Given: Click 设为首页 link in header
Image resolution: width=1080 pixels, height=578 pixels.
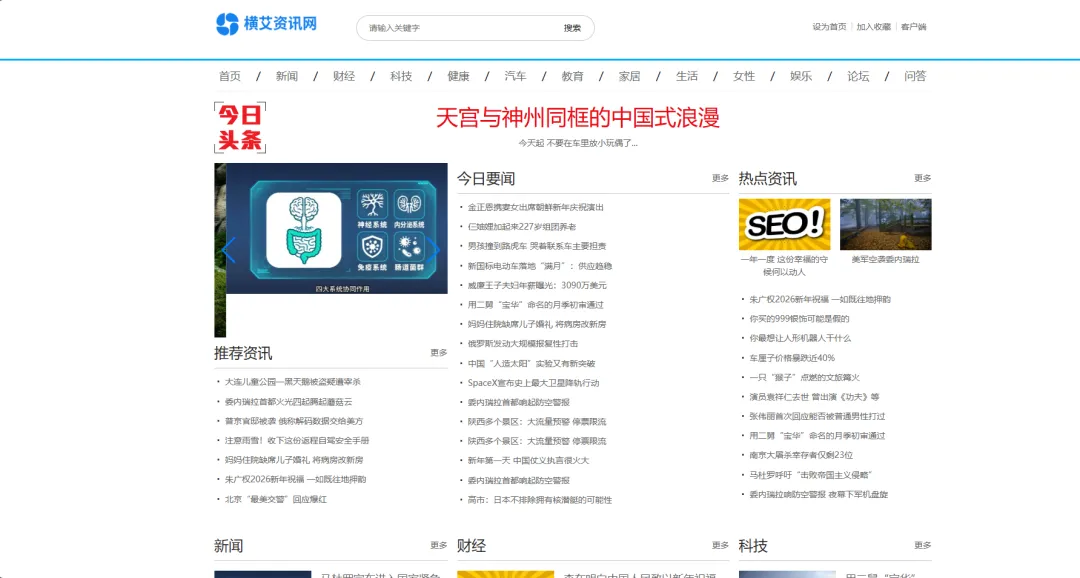Looking at the screenshot, I should coord(829,27).
